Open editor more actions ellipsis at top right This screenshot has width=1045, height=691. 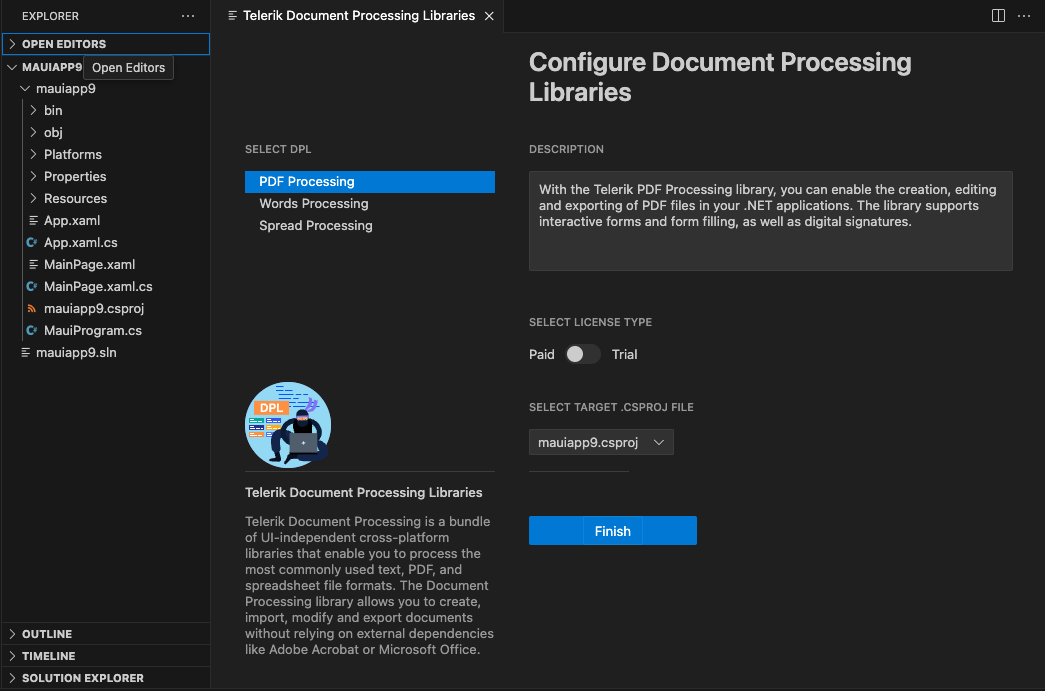(x=1024, y=16)
